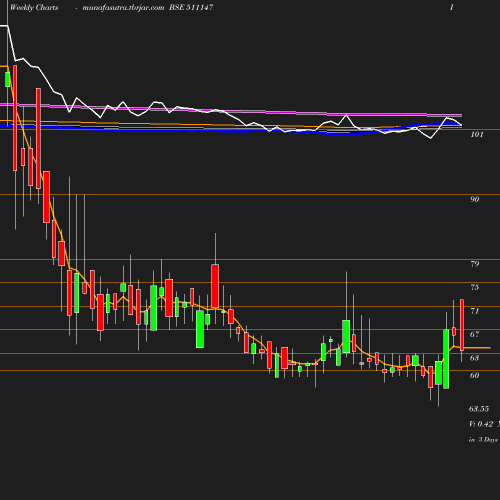
Task: Click the latest red candlestick at chart's right end
Action: [x=462, y=325]
